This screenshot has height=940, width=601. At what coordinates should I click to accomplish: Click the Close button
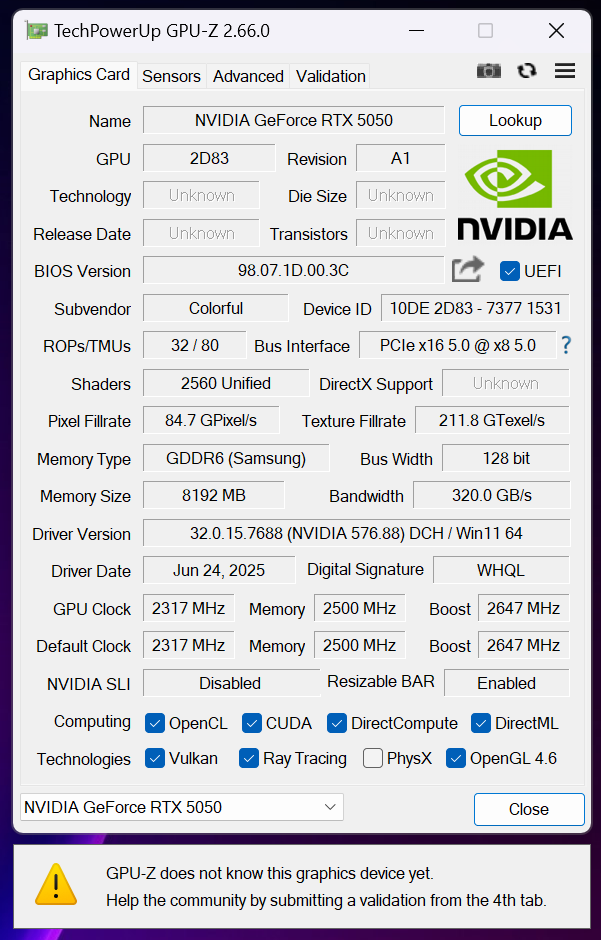tap(529, 809)
